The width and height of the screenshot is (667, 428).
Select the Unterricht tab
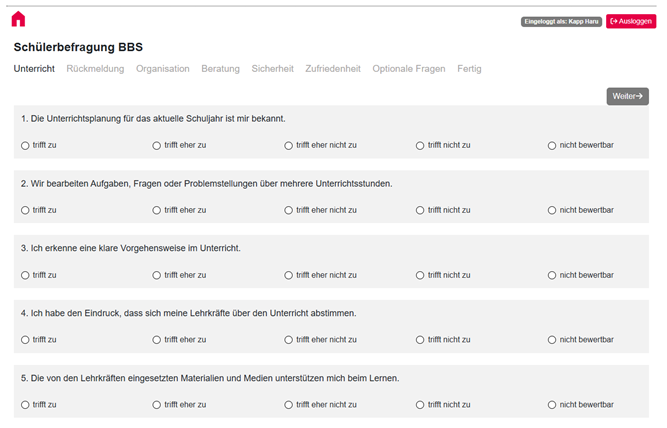tap(34, 69)
